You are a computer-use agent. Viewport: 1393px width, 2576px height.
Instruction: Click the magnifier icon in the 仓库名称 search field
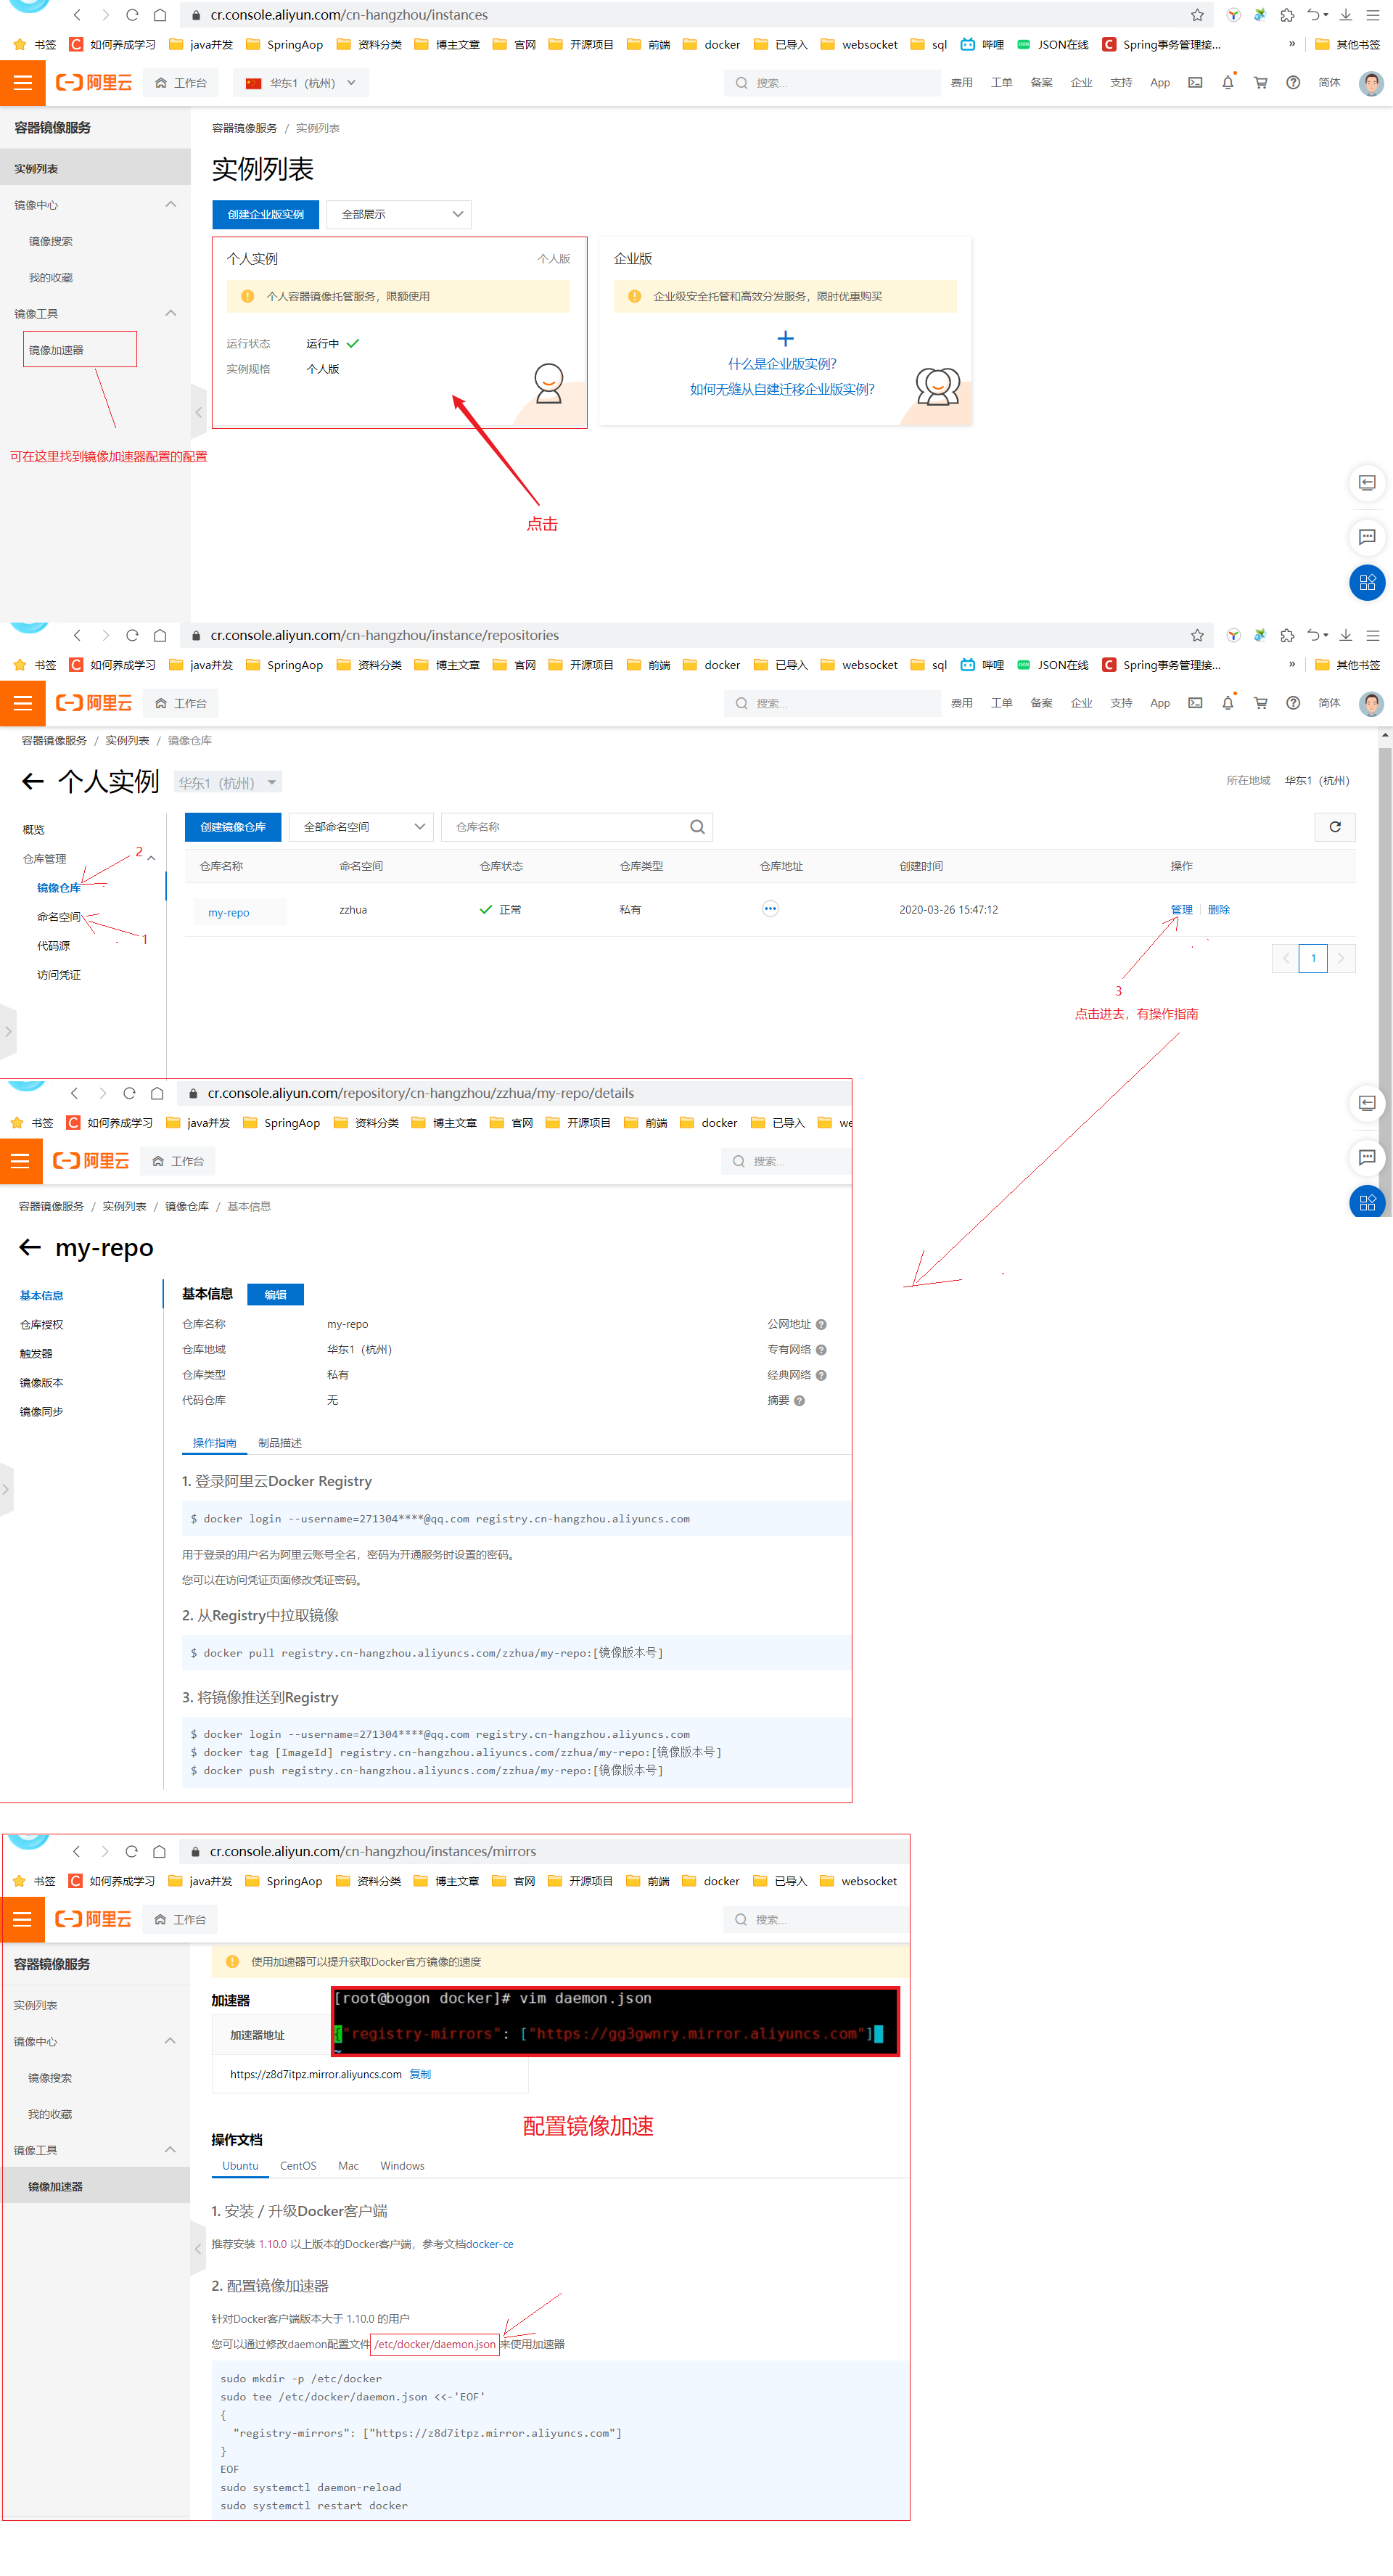[697, 827]
